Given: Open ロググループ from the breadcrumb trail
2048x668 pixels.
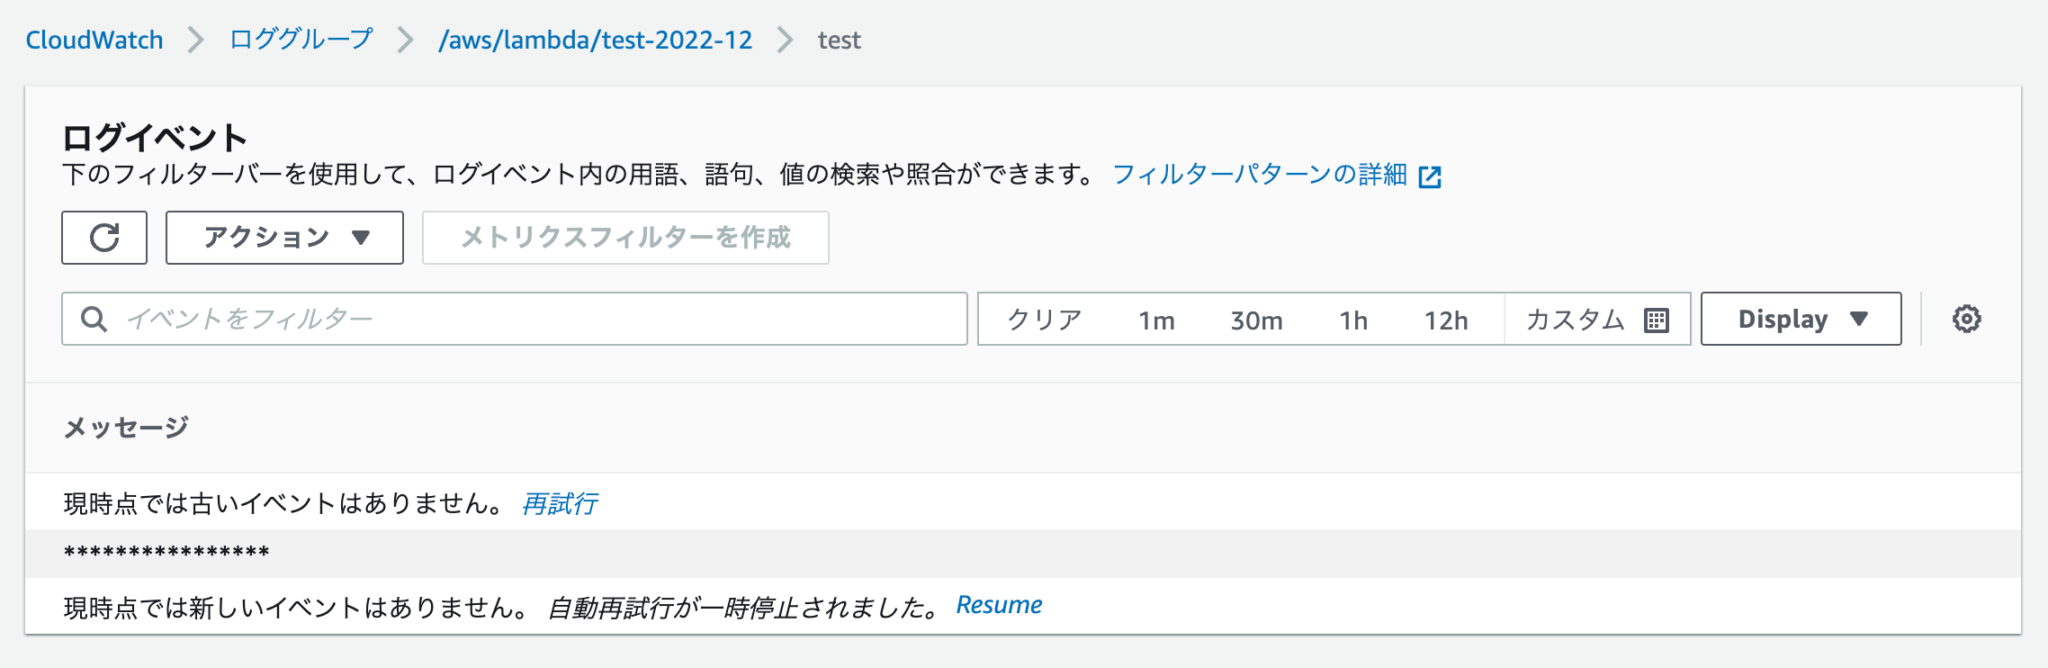Looking at the screenshot, I should click(300, 38).
